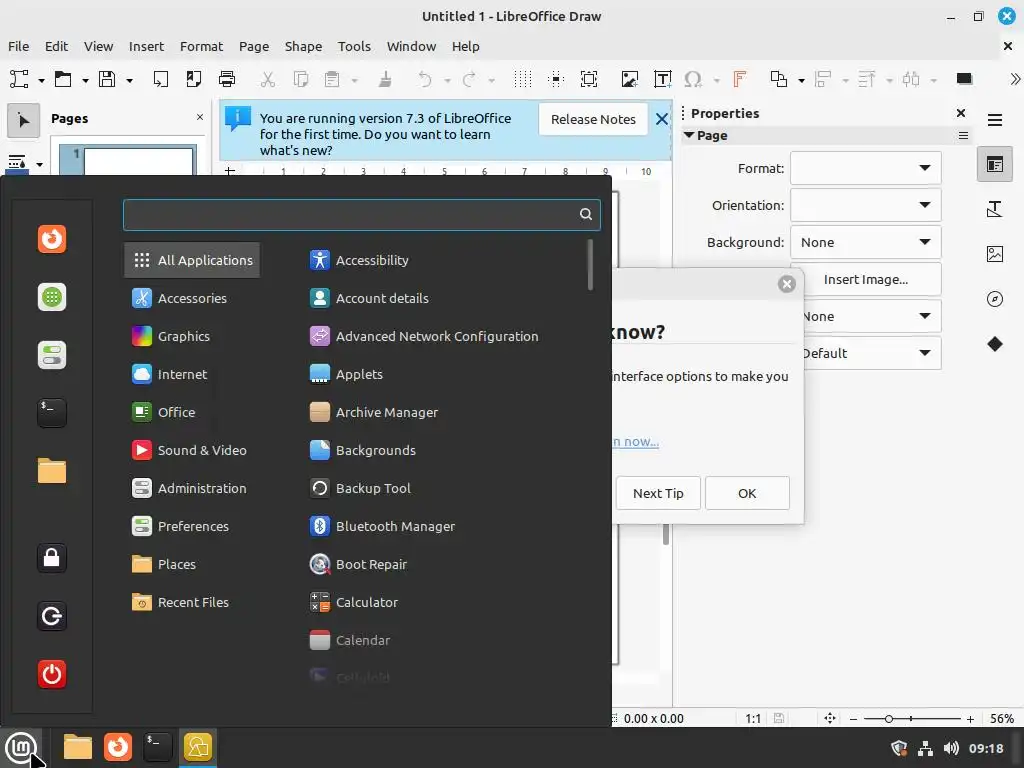Click the Cut scissors icon
The width and height of the screenshot is (1024, 768).
pyautogui.click(x=267, y=79)
